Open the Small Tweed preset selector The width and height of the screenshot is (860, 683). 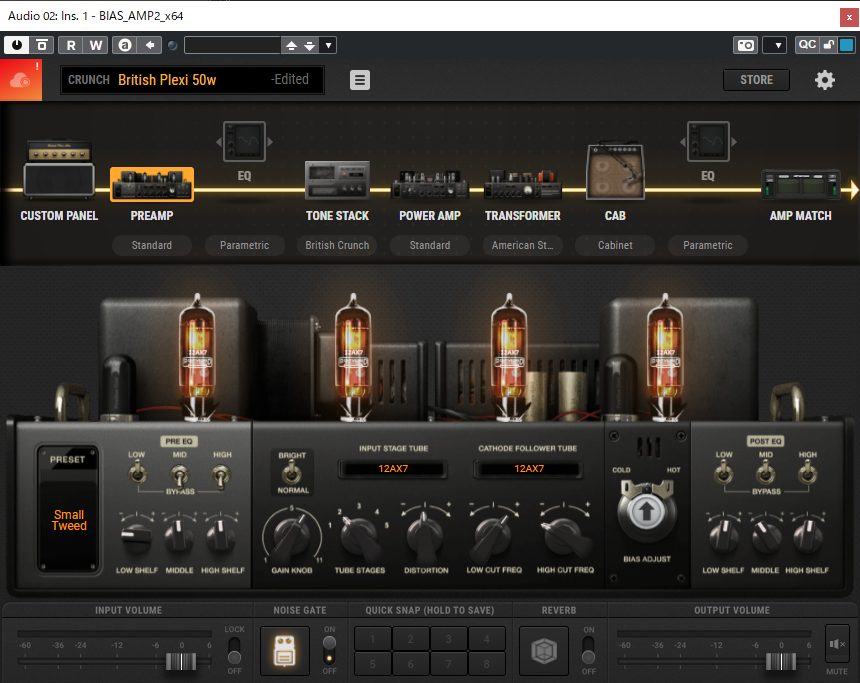69,520
